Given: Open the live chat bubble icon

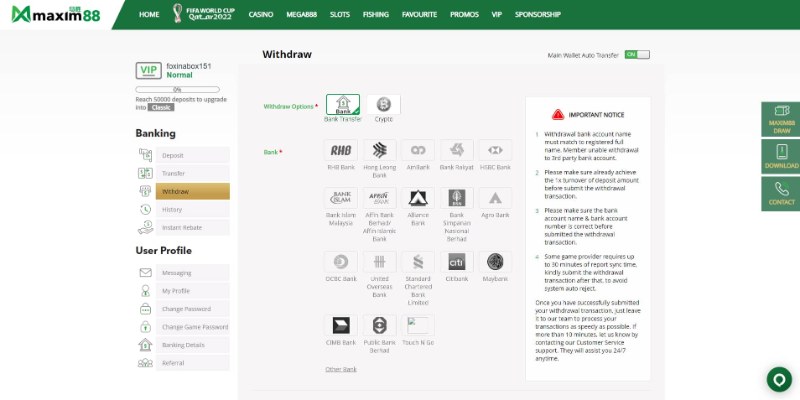Looking at the screenshot, I should click(x=778, y=379).
